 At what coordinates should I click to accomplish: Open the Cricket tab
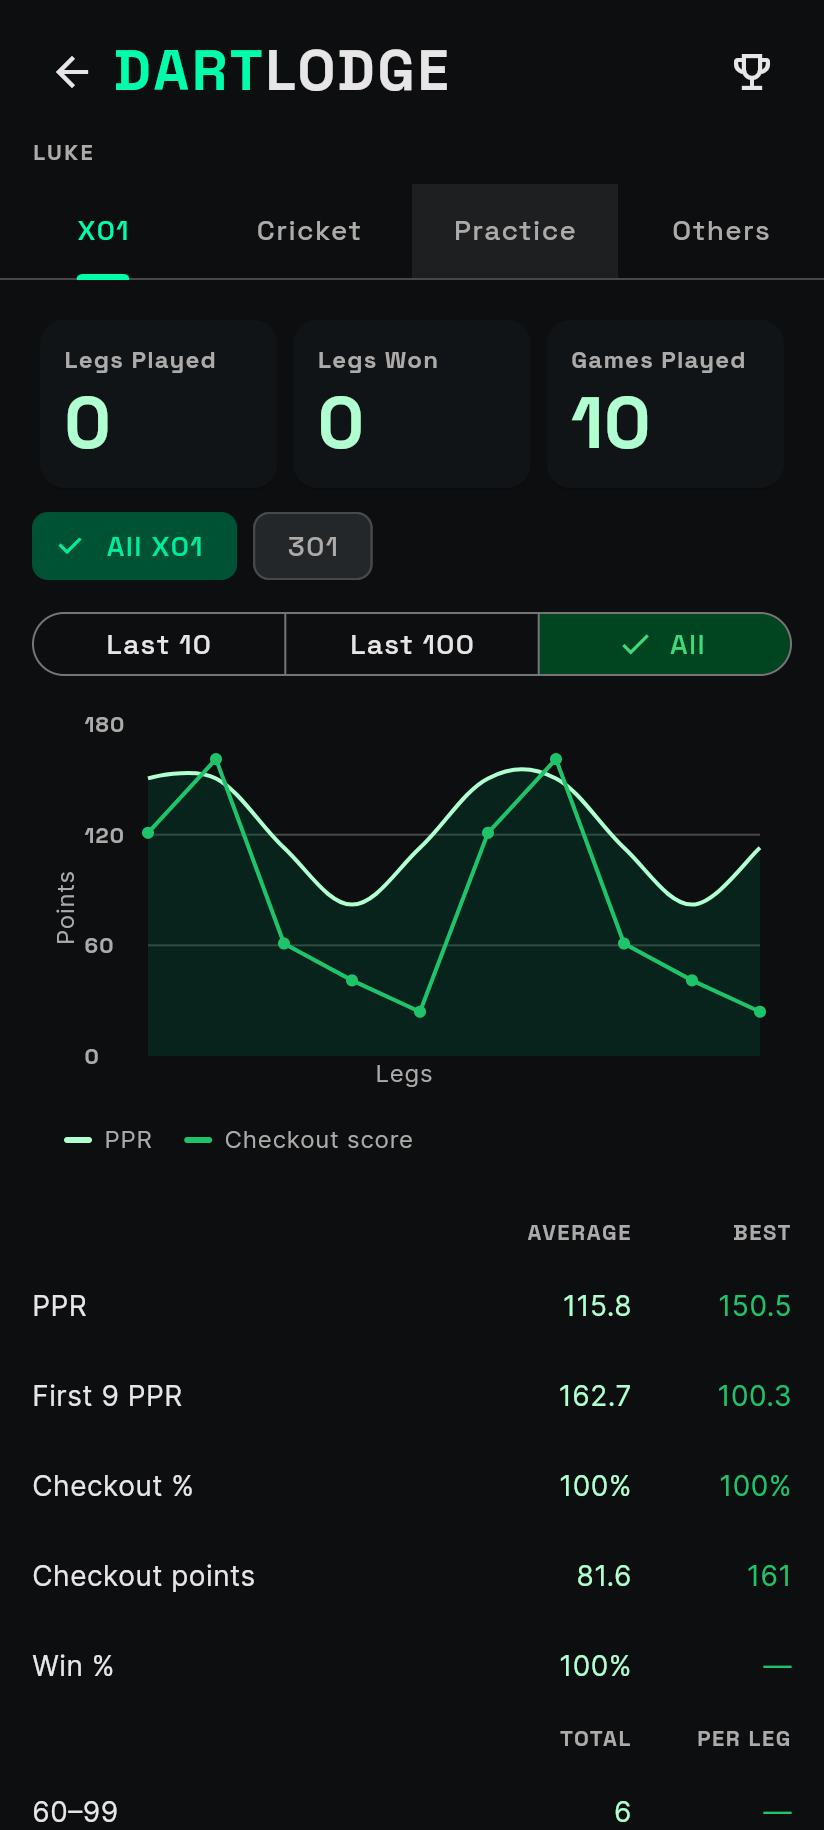coord(309,231)
